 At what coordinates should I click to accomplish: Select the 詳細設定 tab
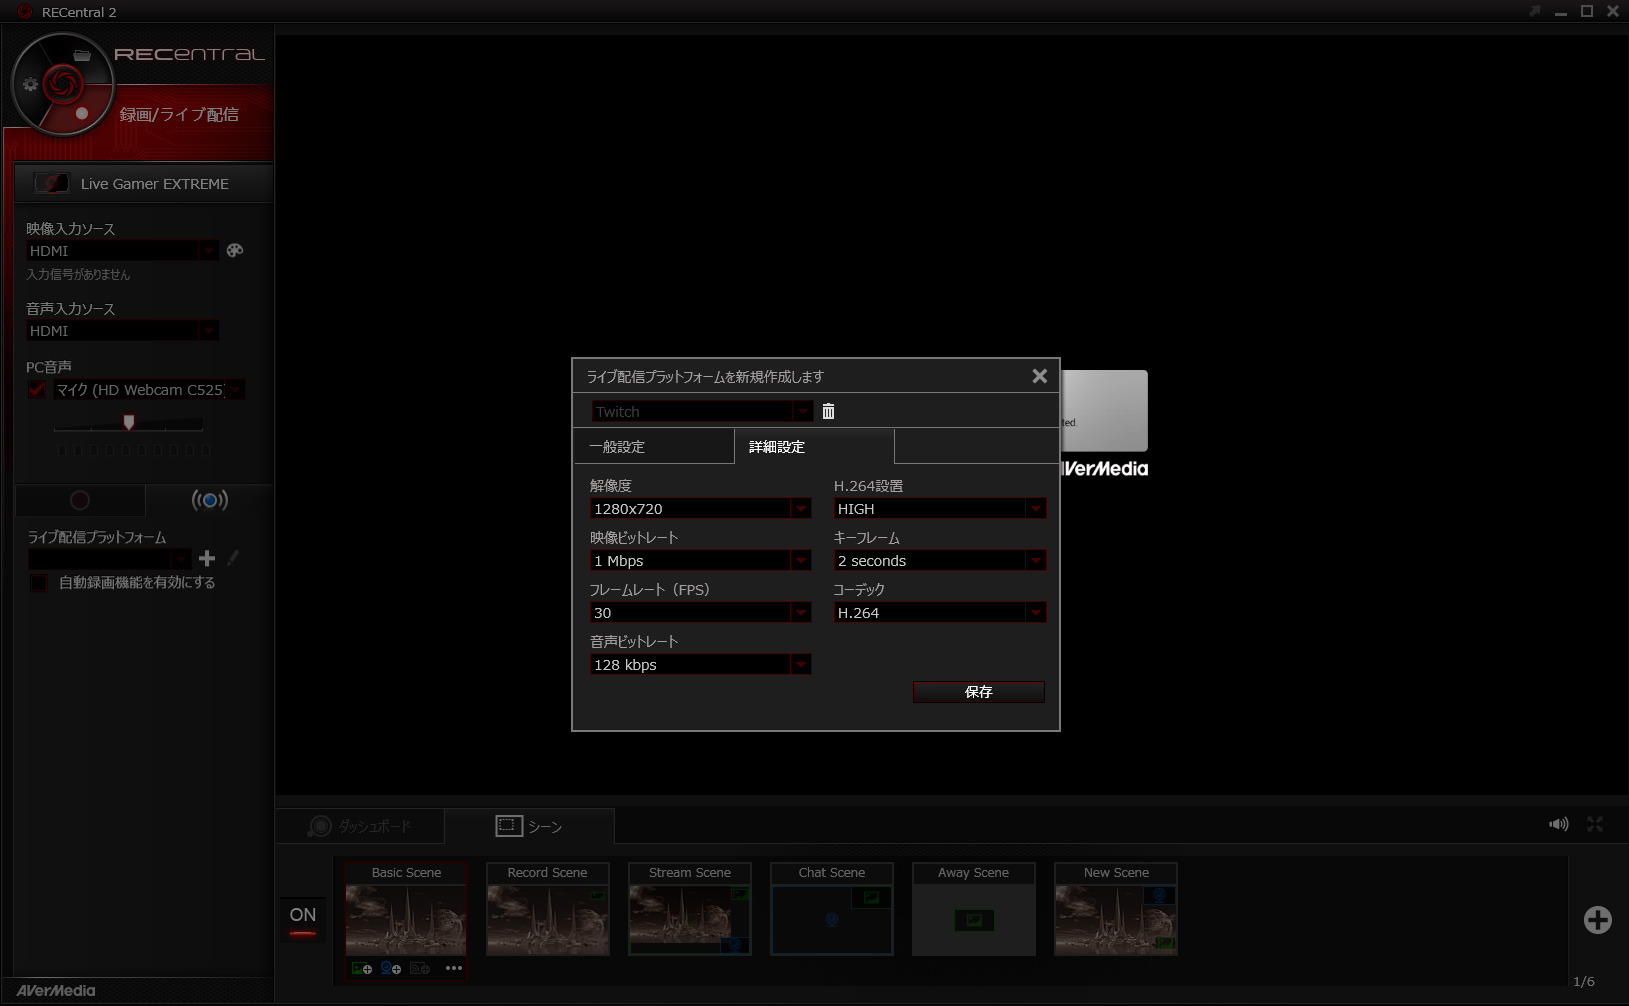point(814,447)
